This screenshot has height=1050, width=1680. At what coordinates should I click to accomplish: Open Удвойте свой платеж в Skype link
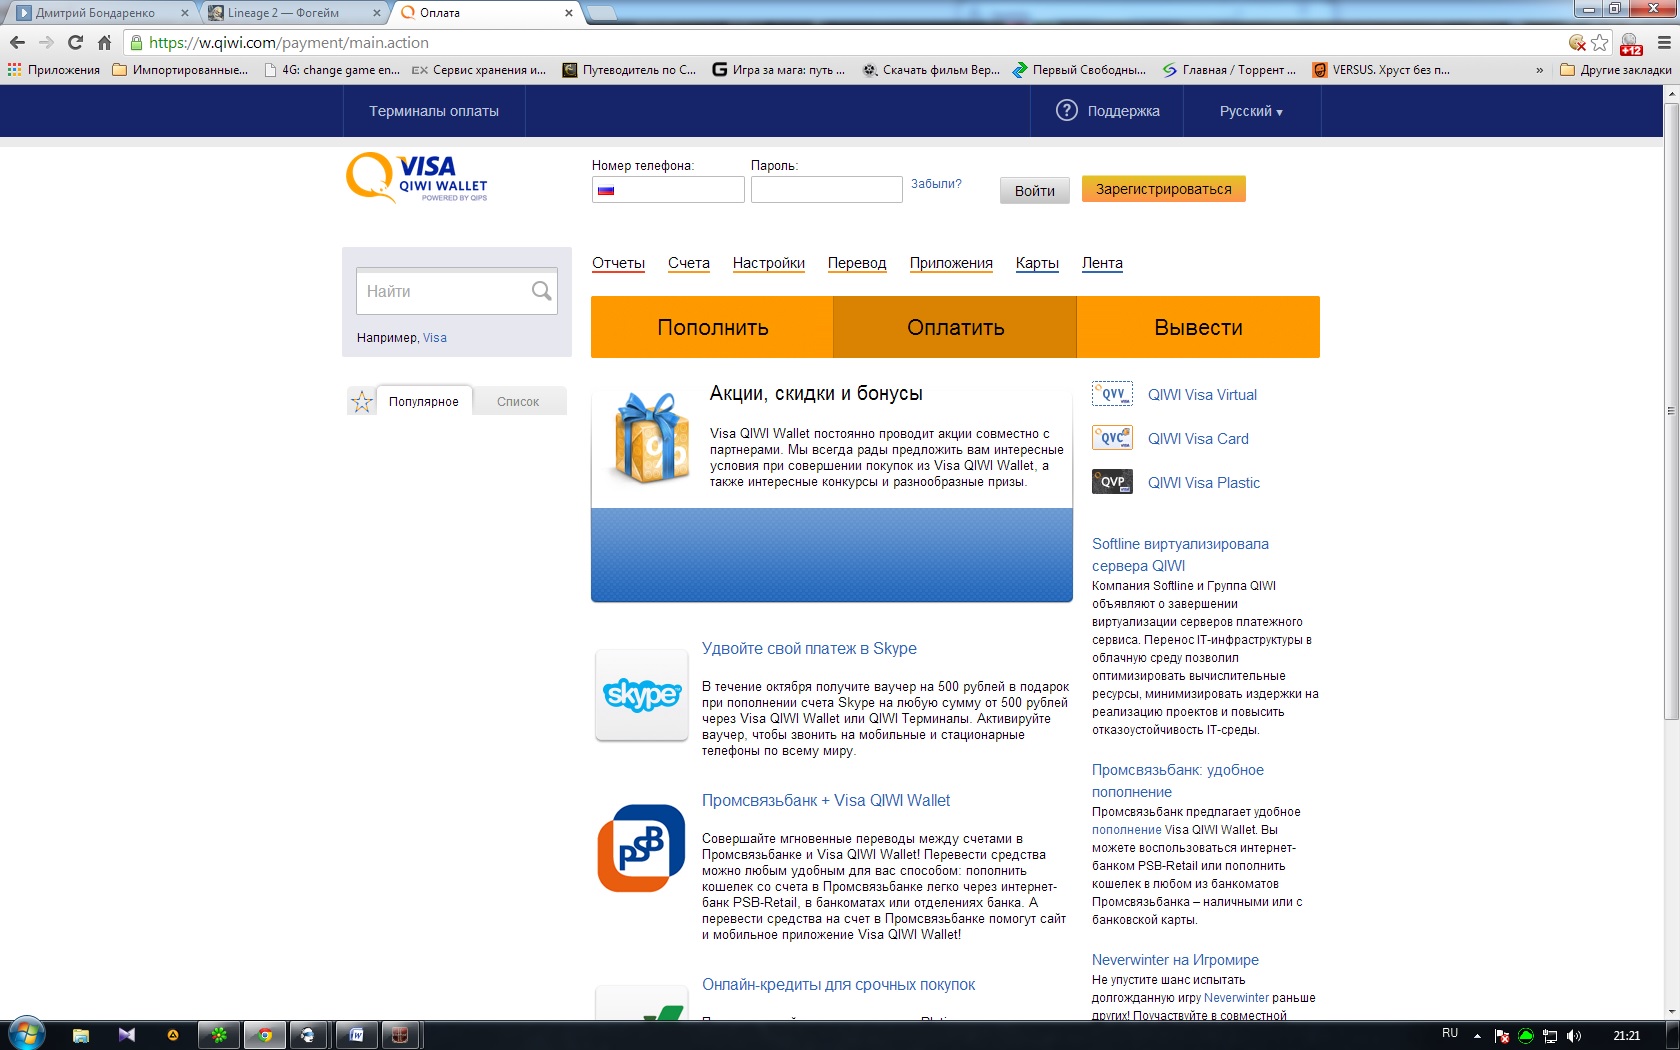(x=809, y=648)
